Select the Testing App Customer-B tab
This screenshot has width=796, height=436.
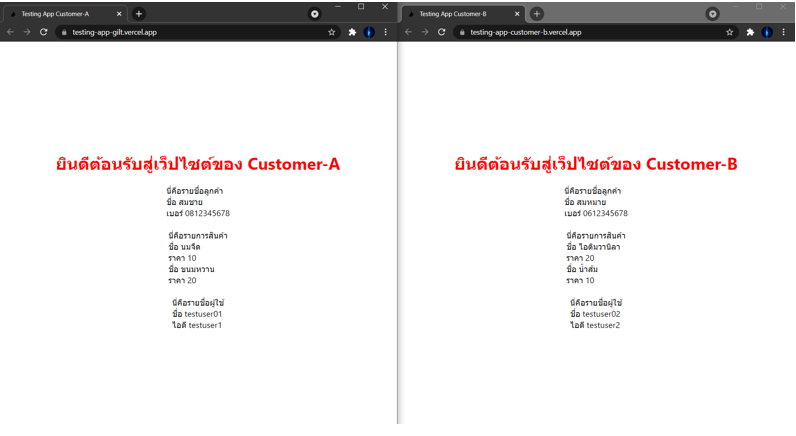(x=462, y=14)
